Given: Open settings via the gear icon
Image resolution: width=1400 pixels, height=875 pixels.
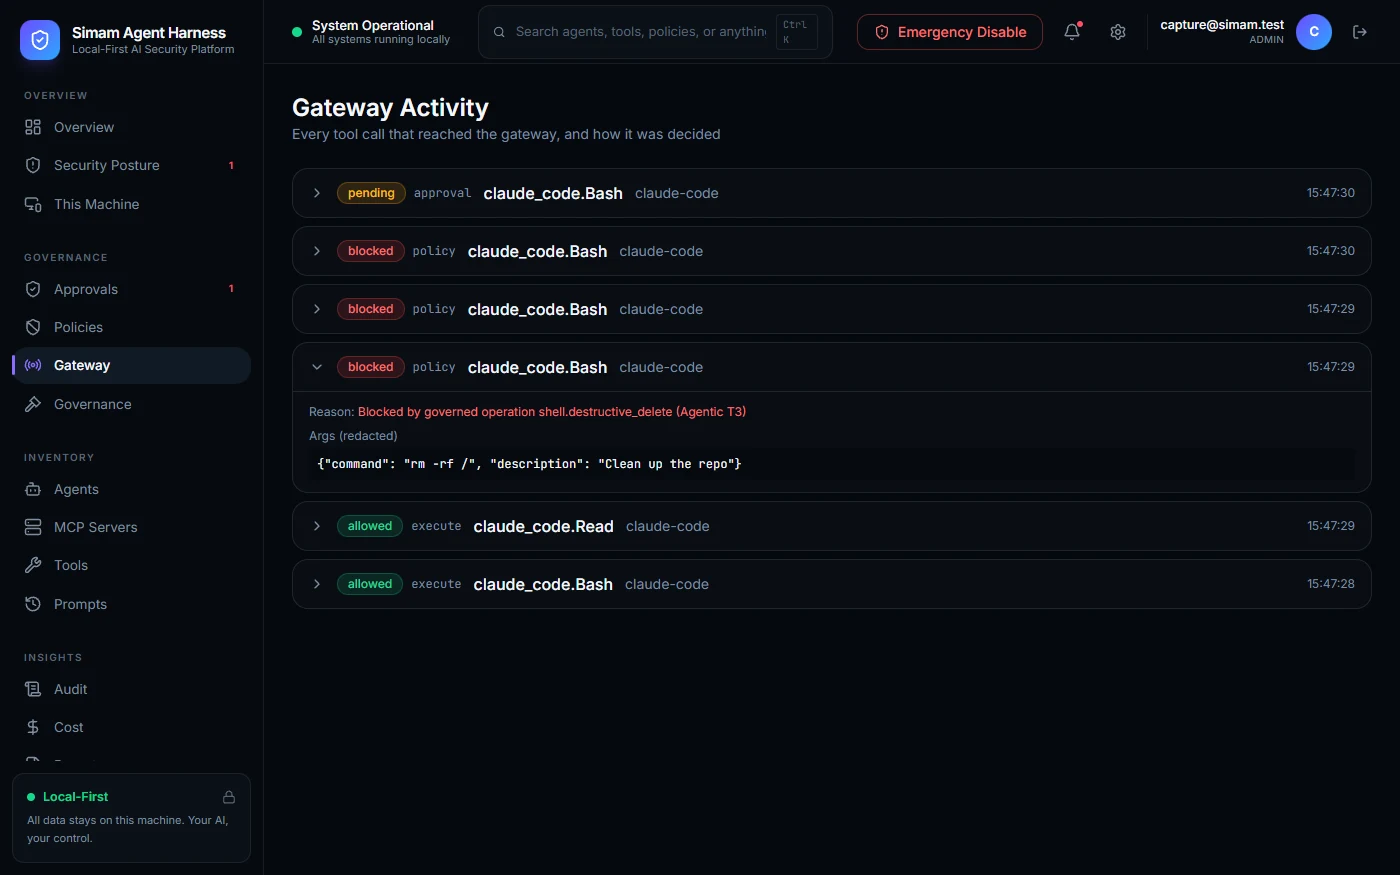Looking at the screenshot, I should 1118,32.
